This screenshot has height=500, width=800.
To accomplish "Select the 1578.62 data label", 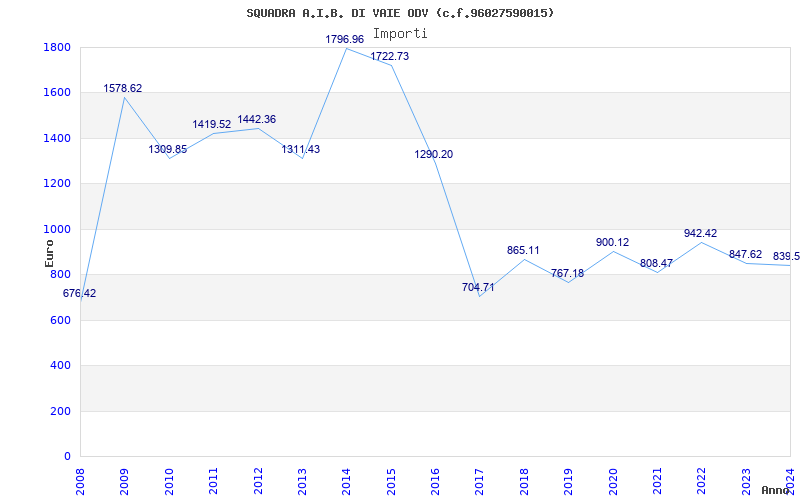I will point(122,88).
